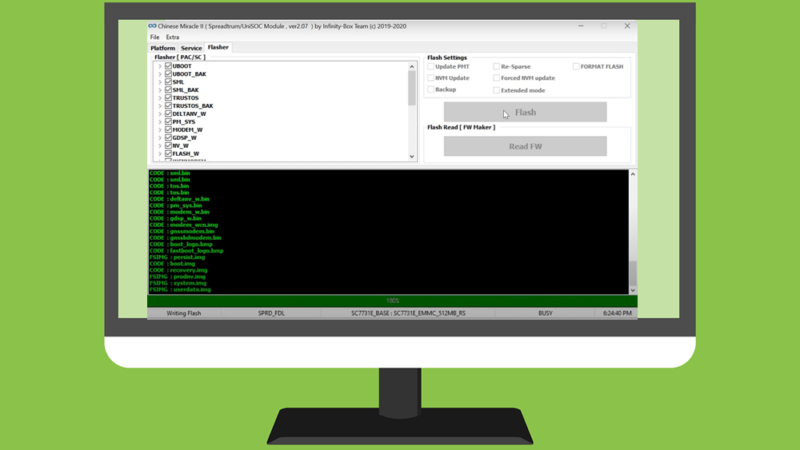Screen dimensions: 800x450
Task: Select the MODEM_W partition label
Action: point(187,130)
